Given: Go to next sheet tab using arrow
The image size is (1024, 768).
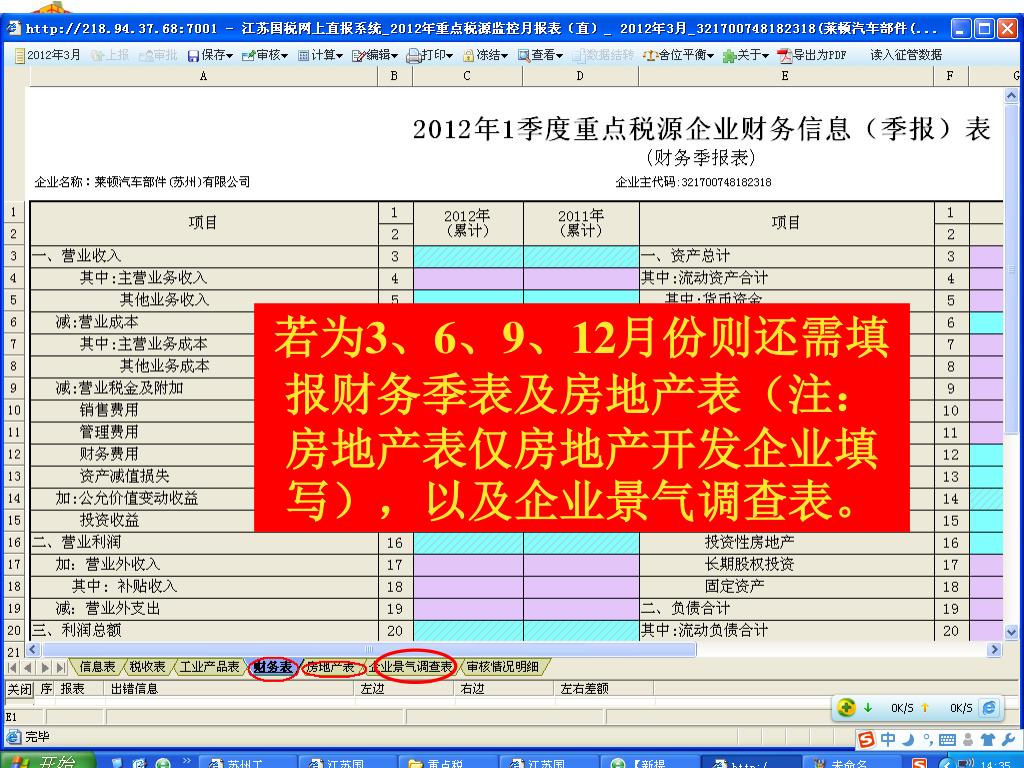Looking at the screenshot, I should coord(44,667).
